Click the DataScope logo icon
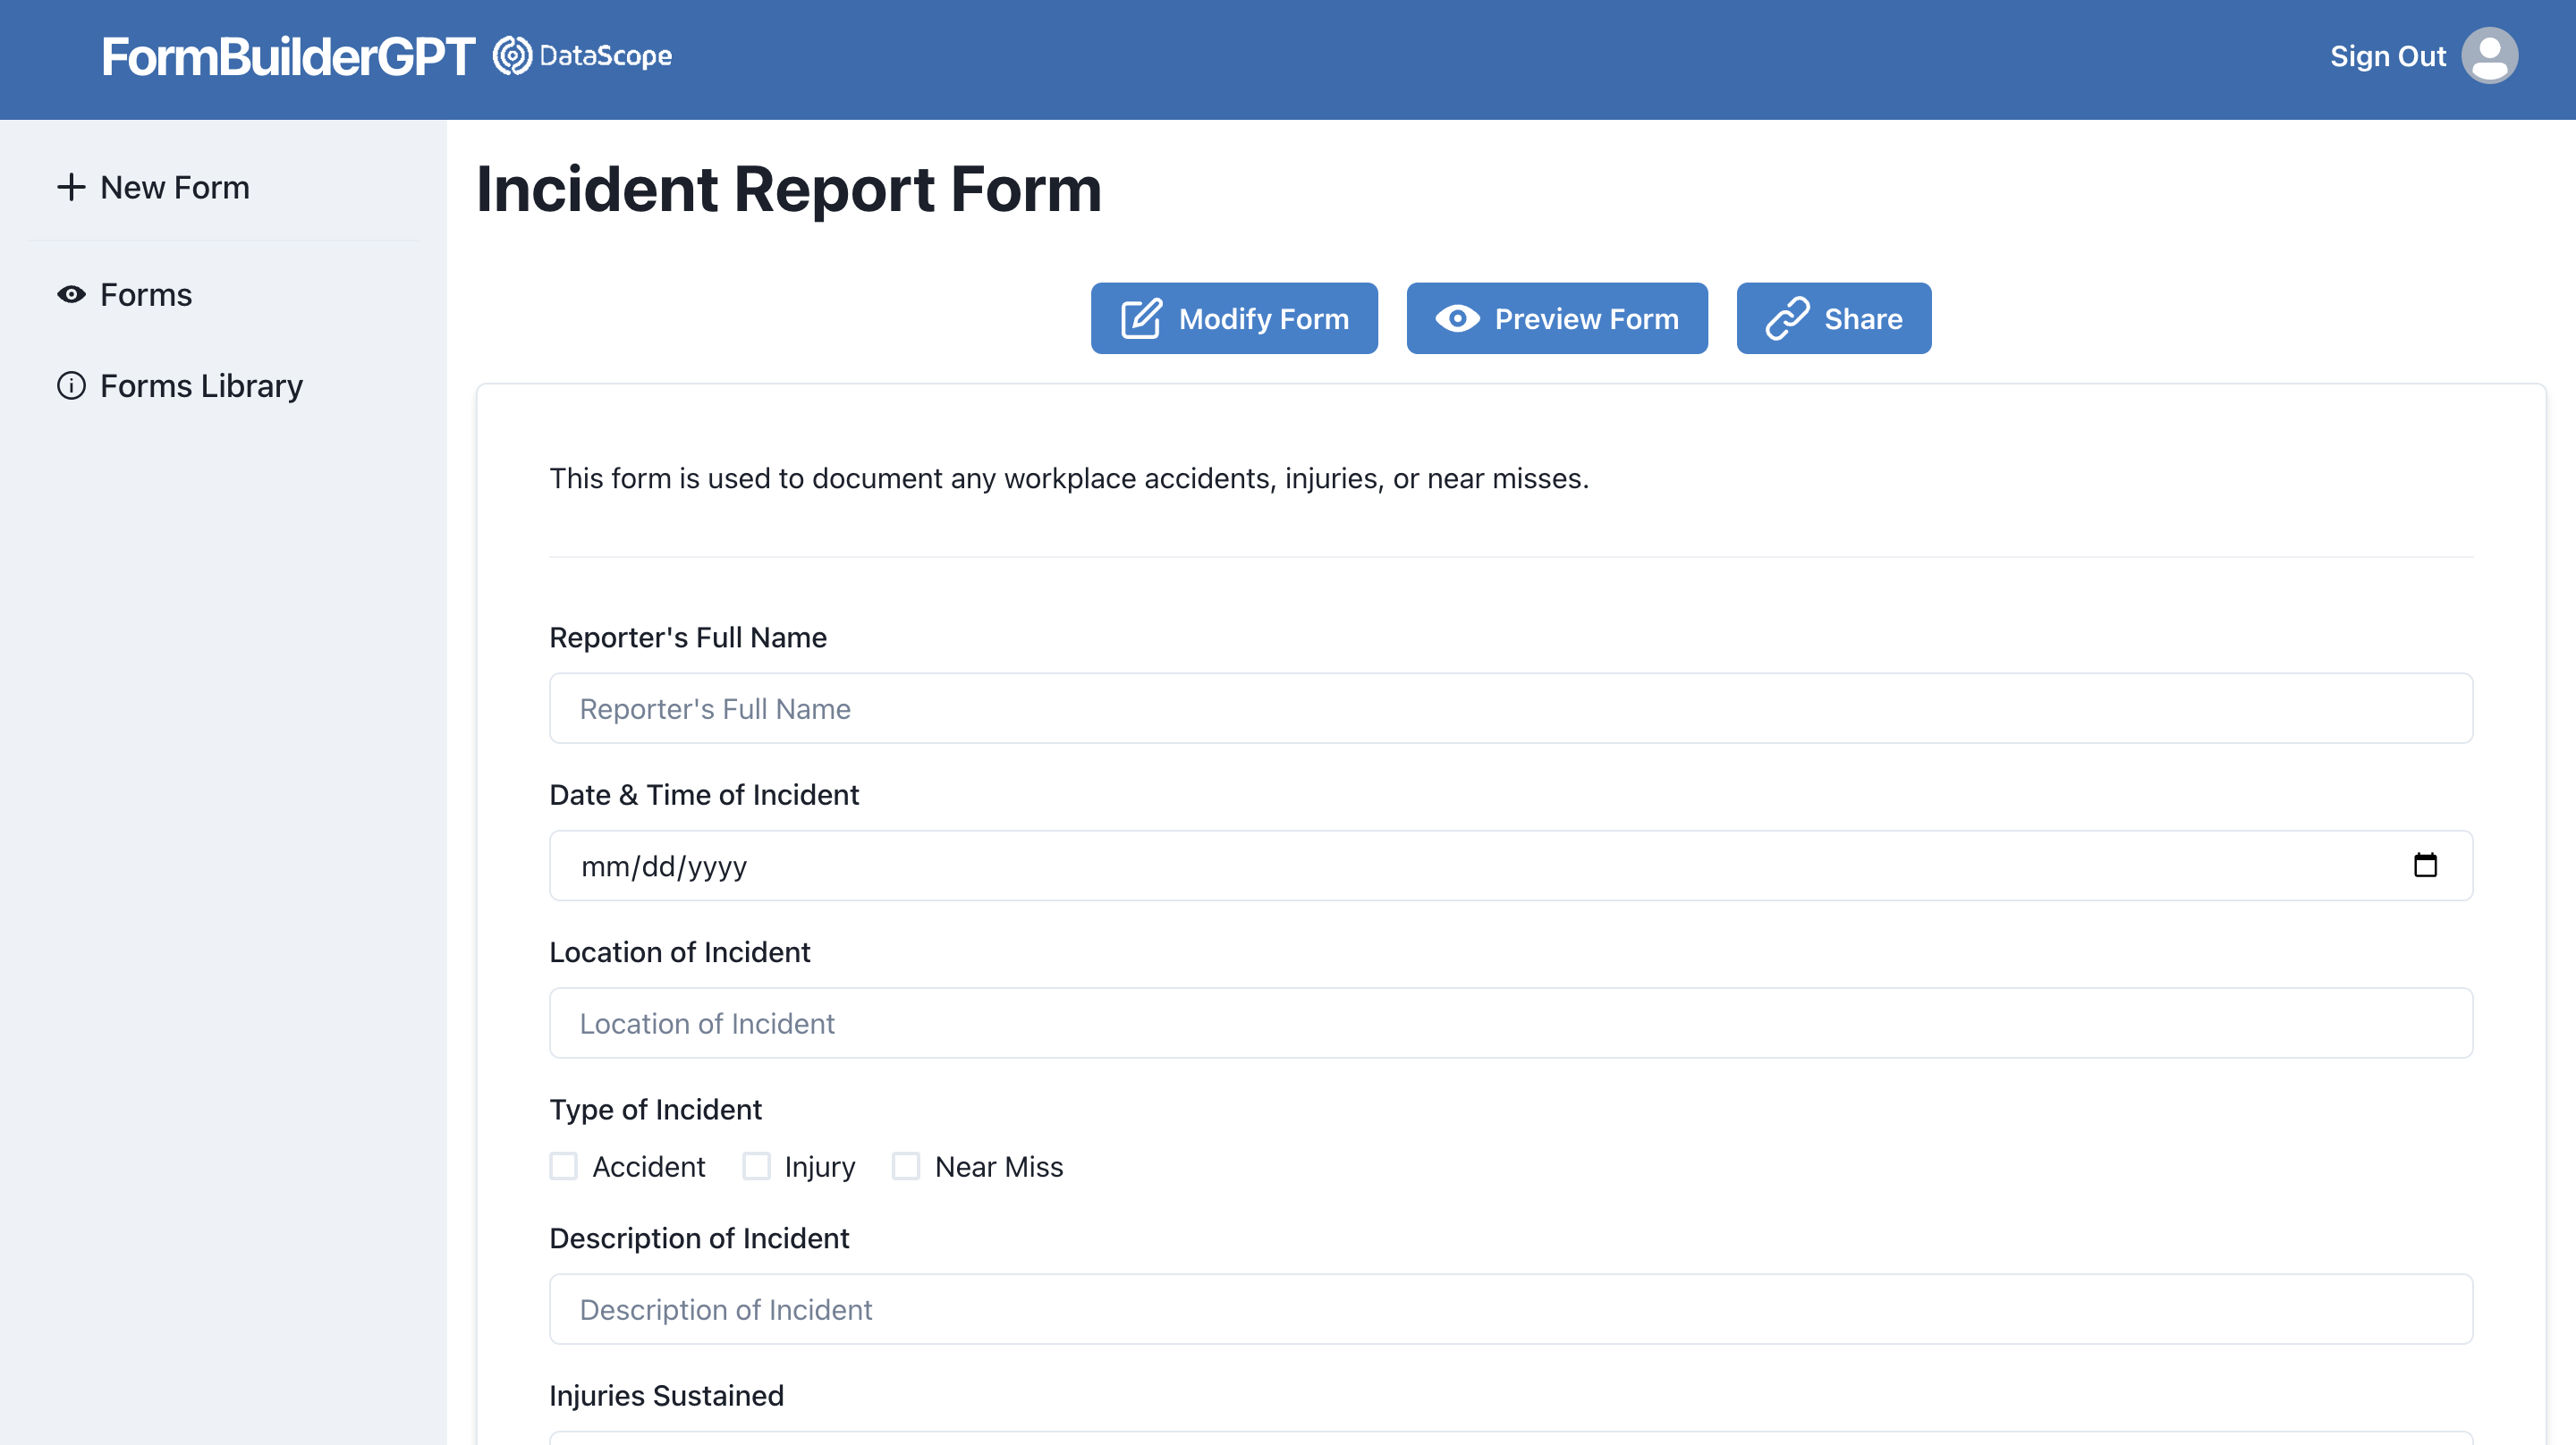This screenshot has width=2576, height=1445. point(512,56)
